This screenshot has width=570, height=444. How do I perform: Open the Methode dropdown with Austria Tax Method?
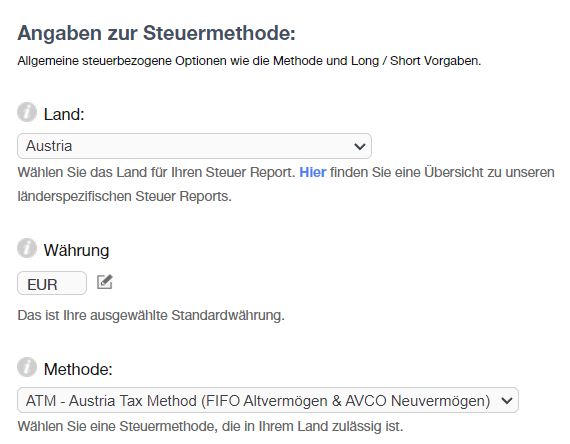coord(268,400)
